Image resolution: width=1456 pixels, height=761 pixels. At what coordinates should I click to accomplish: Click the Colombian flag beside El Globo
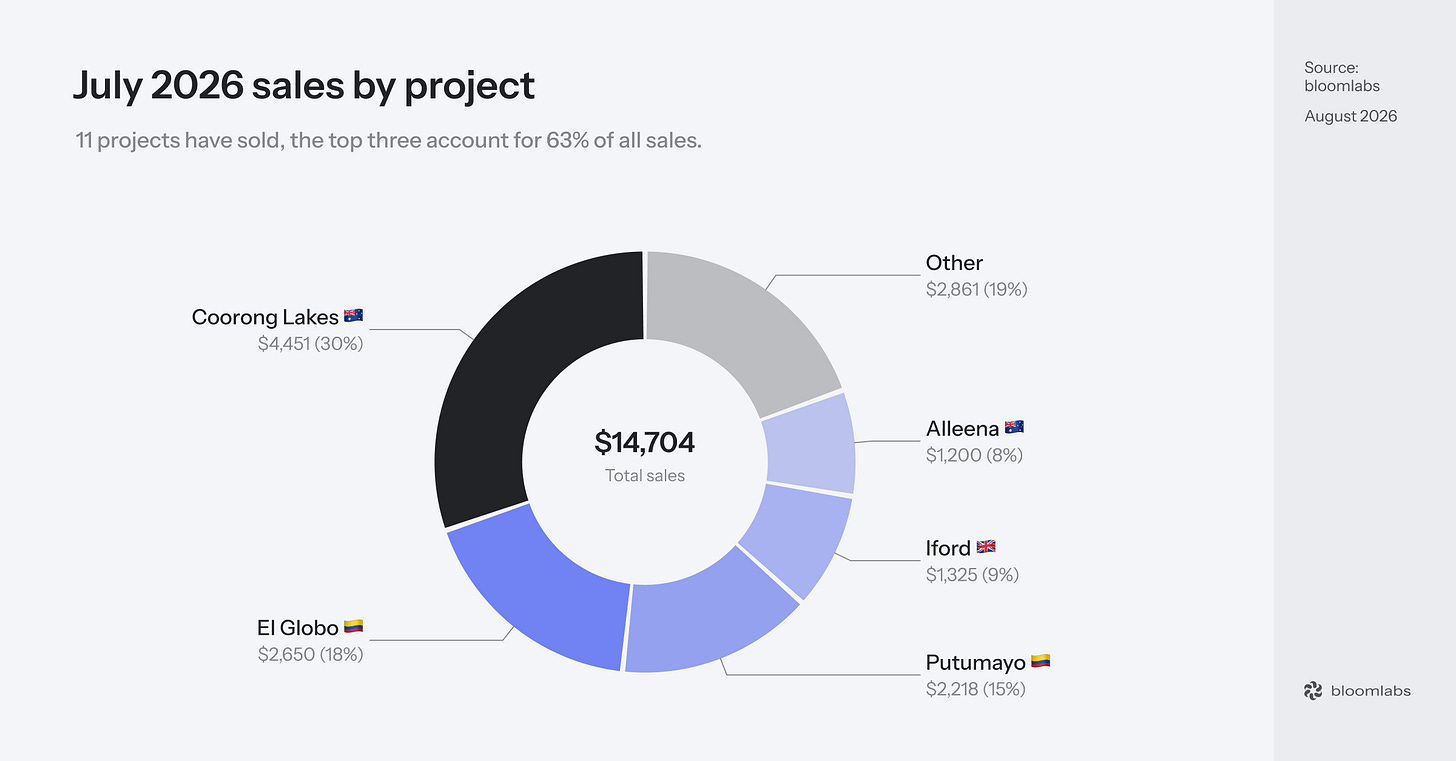click(353, 627)
